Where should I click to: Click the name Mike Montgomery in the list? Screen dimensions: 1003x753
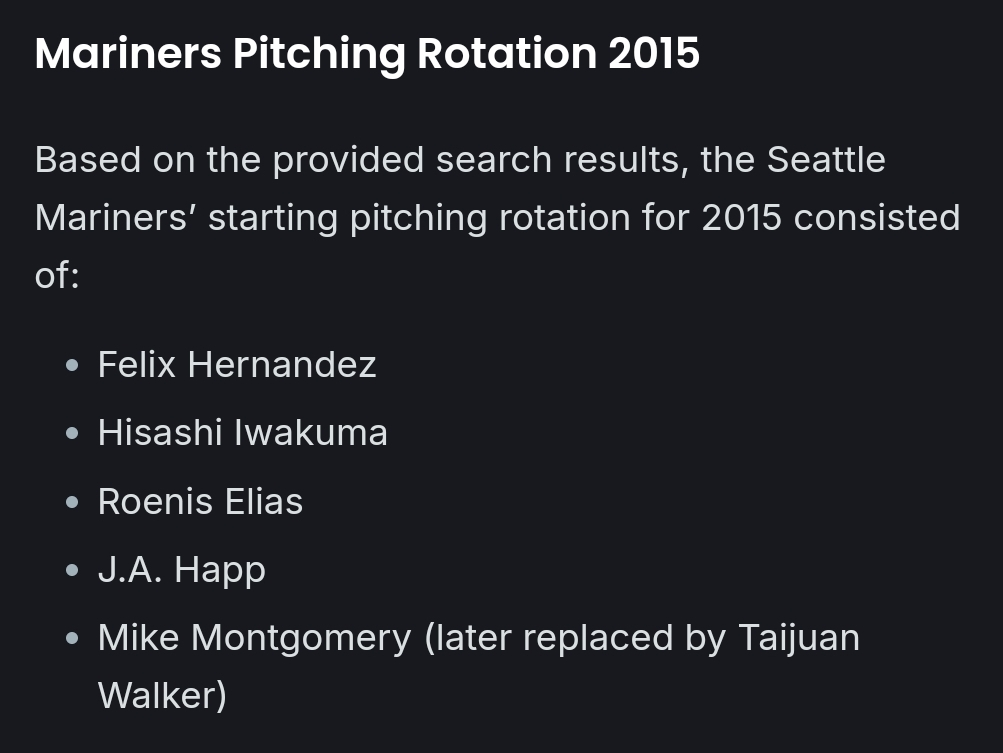[255, 638]
